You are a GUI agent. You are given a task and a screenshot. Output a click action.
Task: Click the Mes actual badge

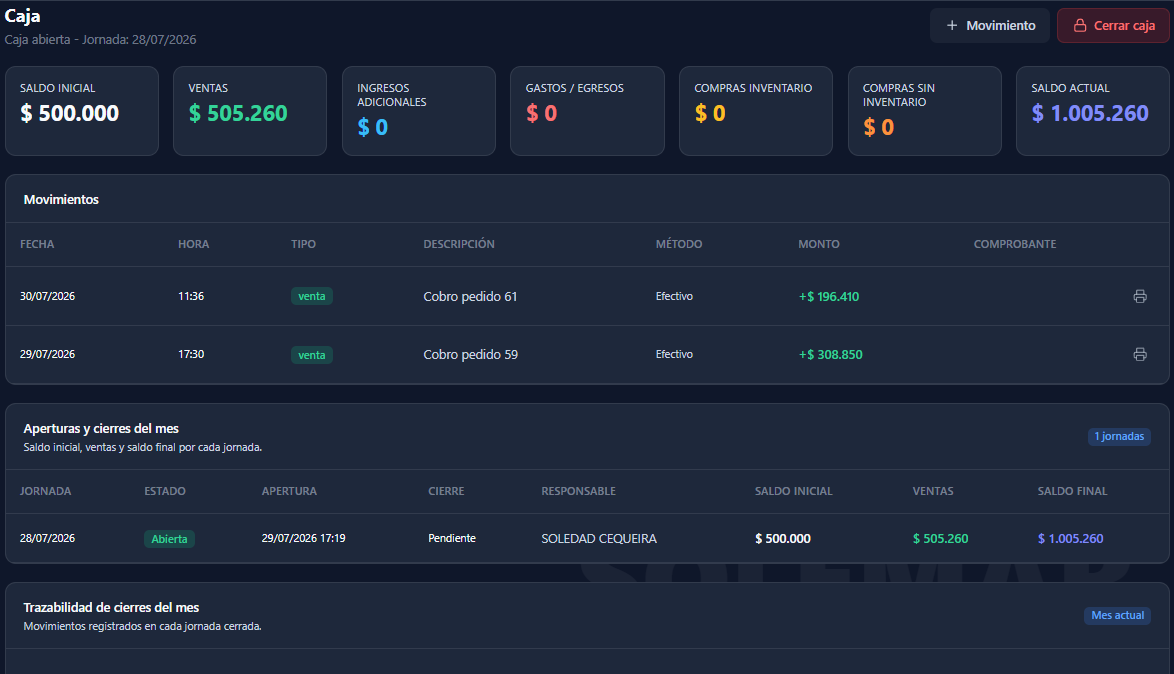click(x=1117, y=616)
